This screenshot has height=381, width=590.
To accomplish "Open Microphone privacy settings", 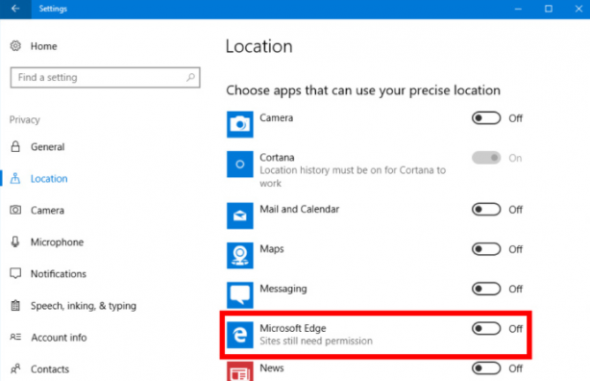I will click(x=57, y=242).
